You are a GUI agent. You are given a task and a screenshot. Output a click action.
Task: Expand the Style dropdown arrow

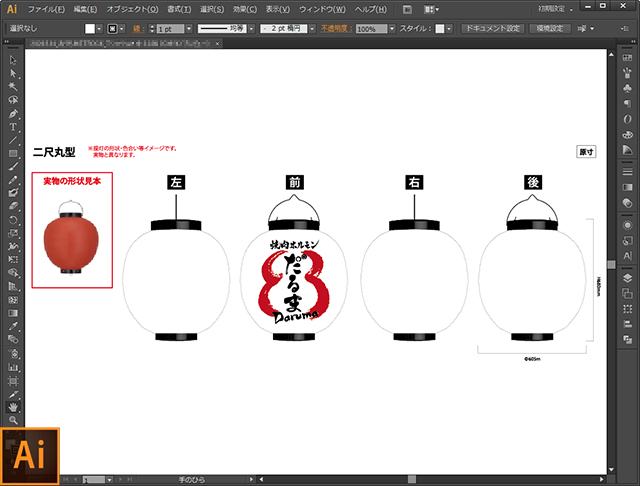pos(449,29)
